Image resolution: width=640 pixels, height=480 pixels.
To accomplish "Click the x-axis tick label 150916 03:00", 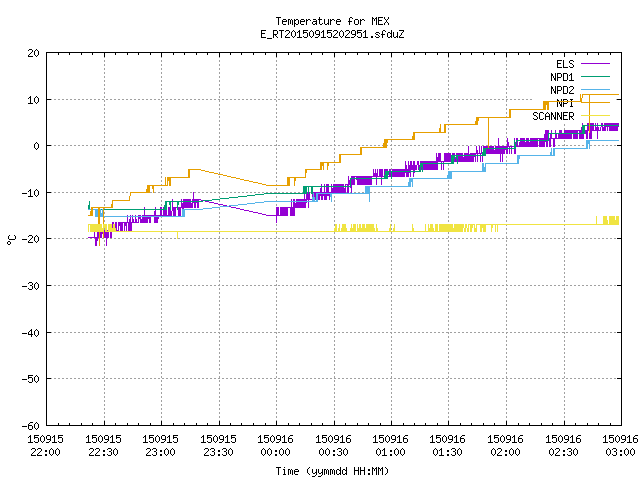I will (x=620, y=446).
